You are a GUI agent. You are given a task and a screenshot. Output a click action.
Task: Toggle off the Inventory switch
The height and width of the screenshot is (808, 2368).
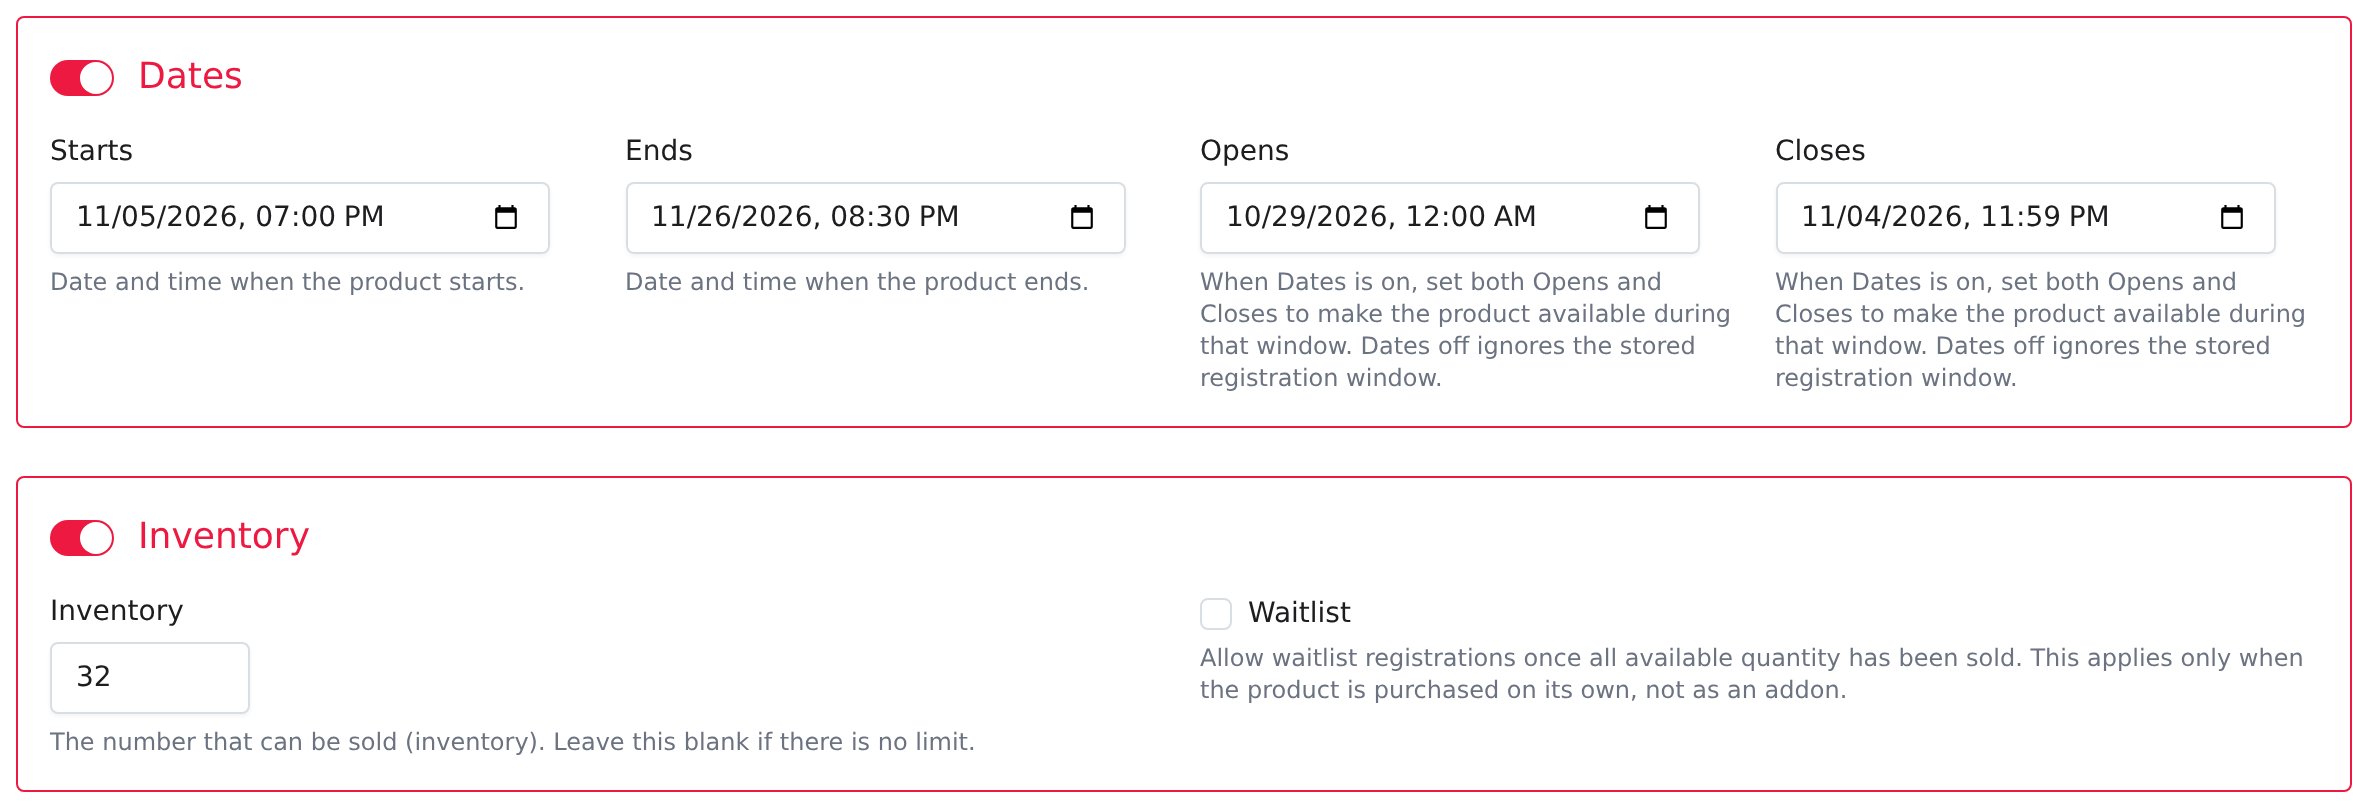[82, 538]
